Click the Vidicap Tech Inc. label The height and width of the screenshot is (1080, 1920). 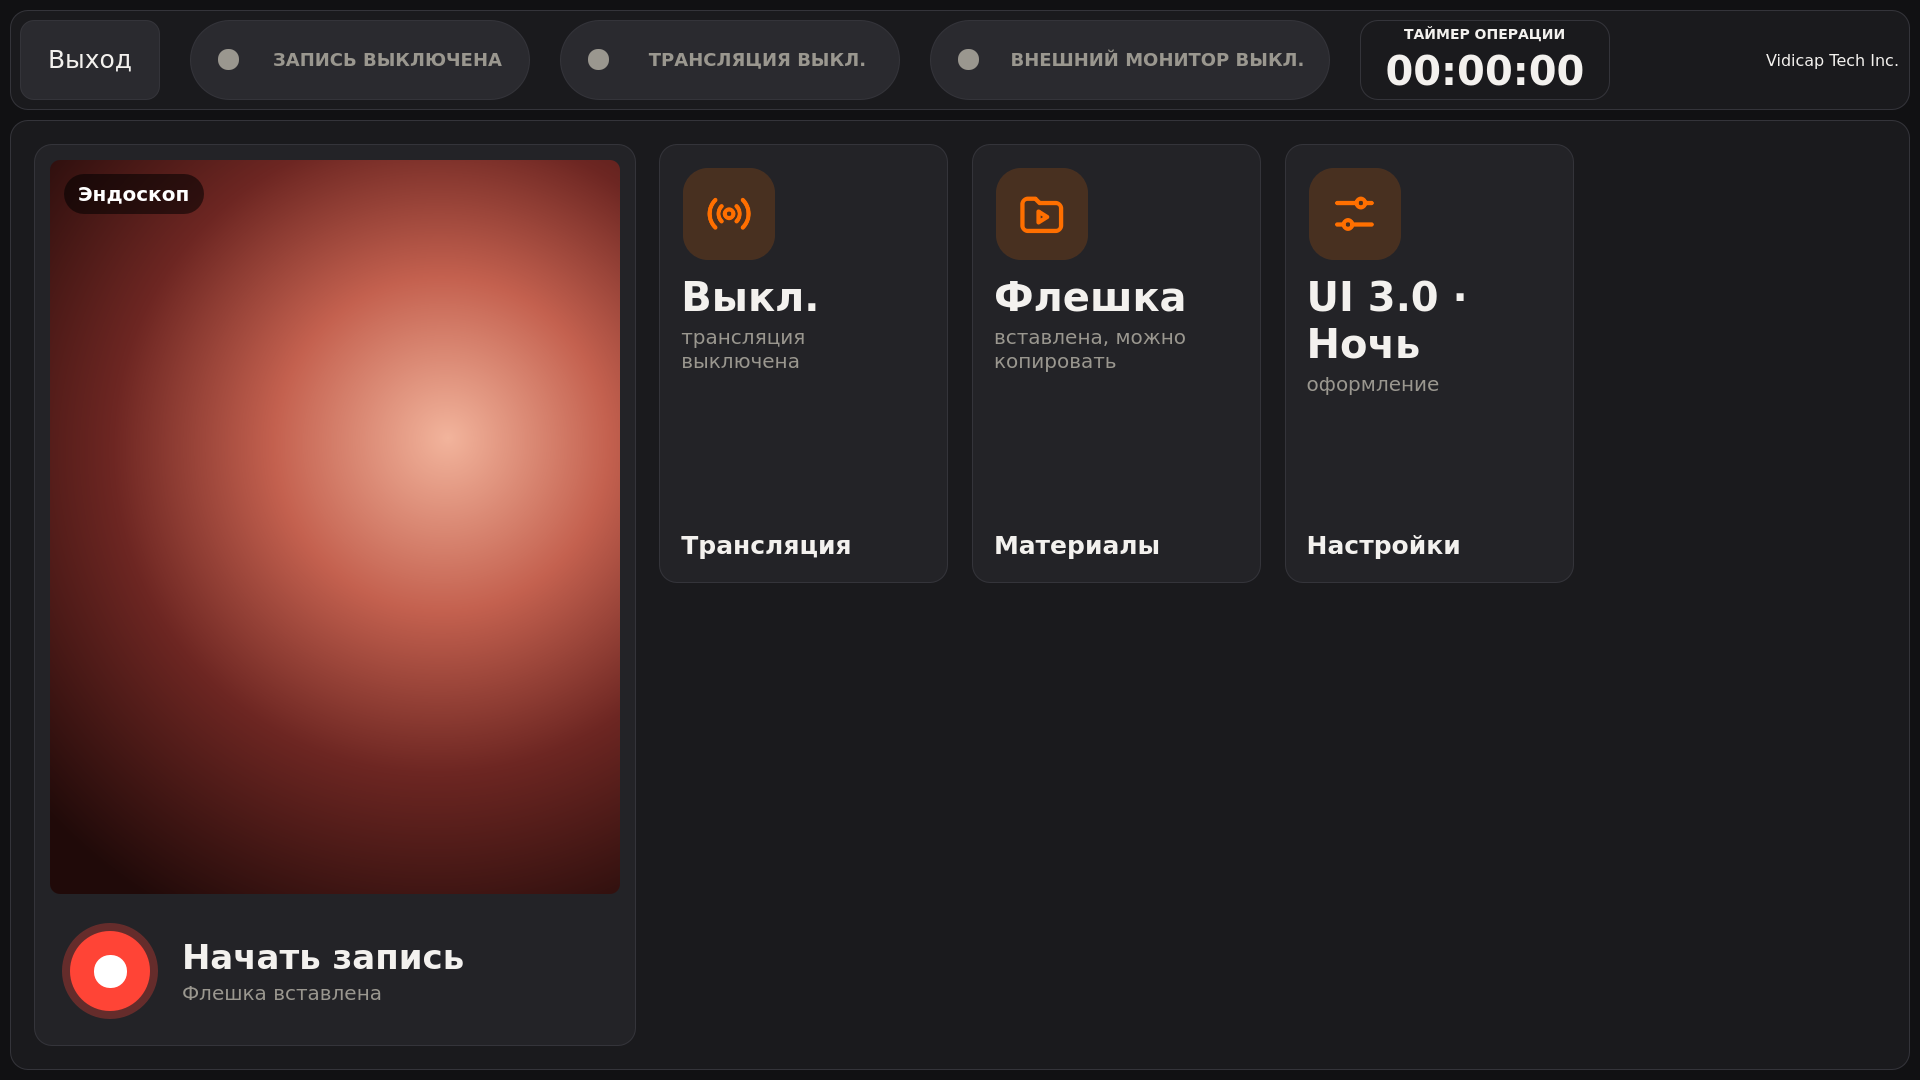1832,60
